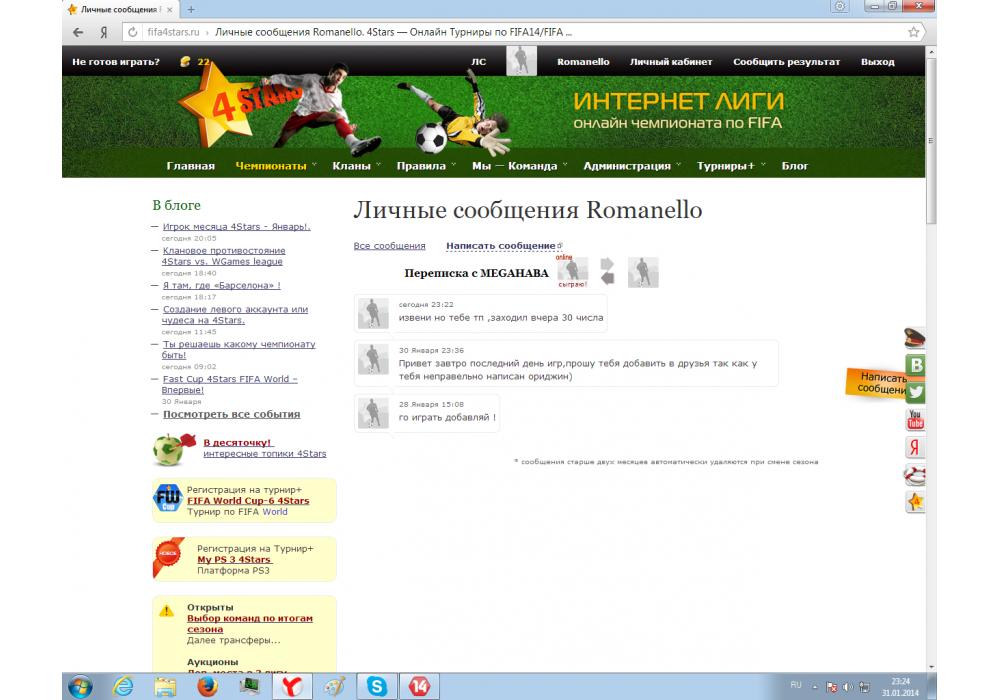
Task: Open the Турниры+ dropdown menu
Action: [x=726, y=166]
